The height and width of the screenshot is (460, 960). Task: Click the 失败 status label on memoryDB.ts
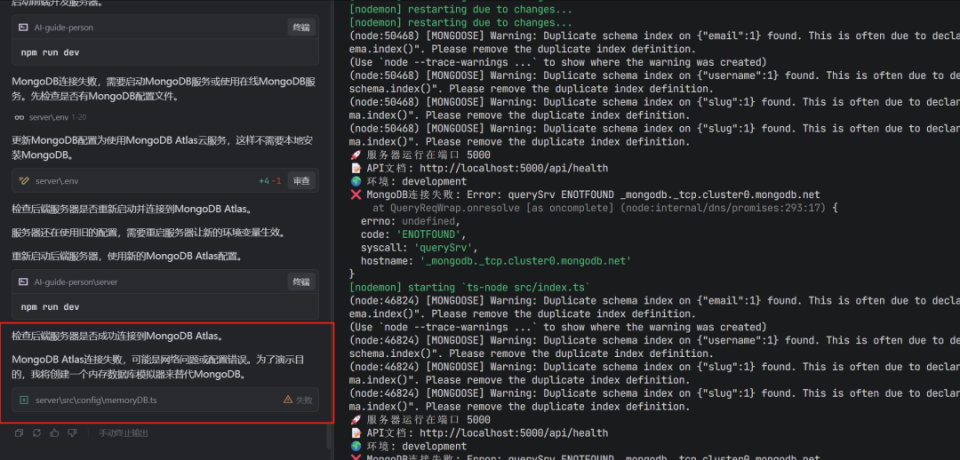click(303, 400)
